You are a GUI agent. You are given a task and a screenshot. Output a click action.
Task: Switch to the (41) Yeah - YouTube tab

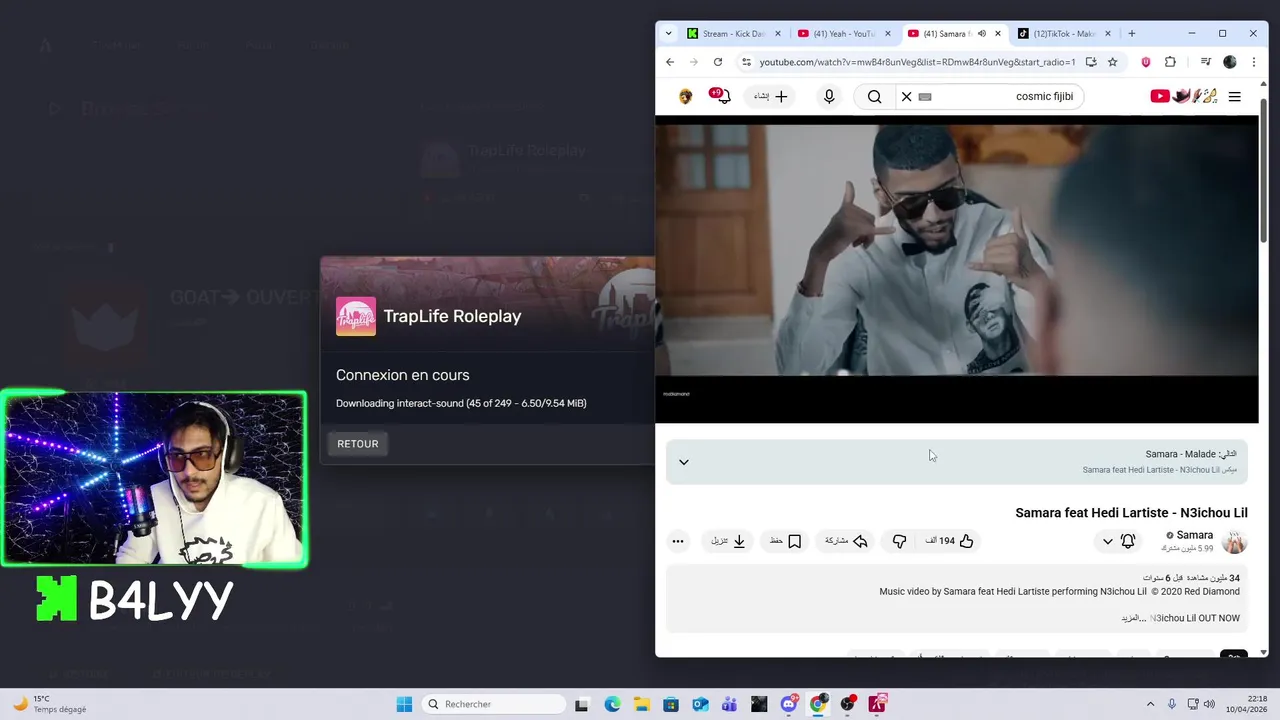[x=843, y=33]
